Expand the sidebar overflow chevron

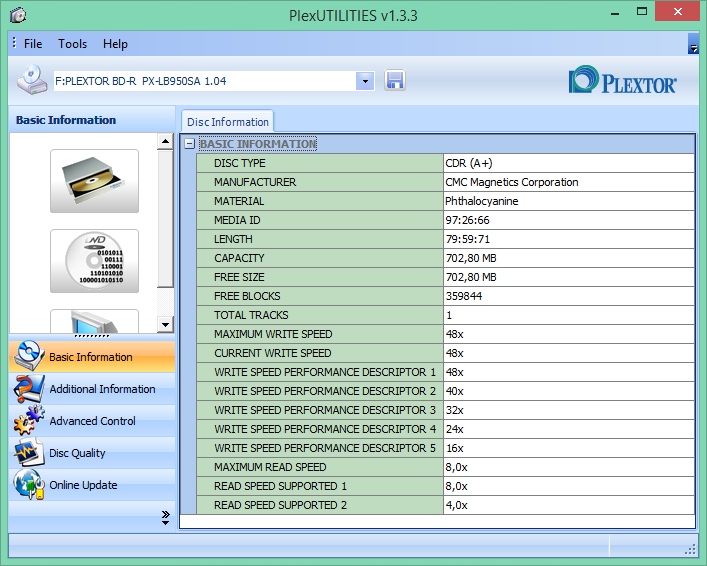[165, 516]
